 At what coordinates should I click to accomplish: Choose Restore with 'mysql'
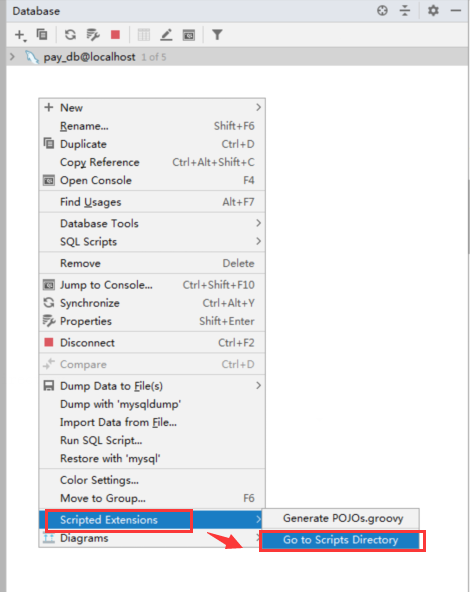coord(152,458)
